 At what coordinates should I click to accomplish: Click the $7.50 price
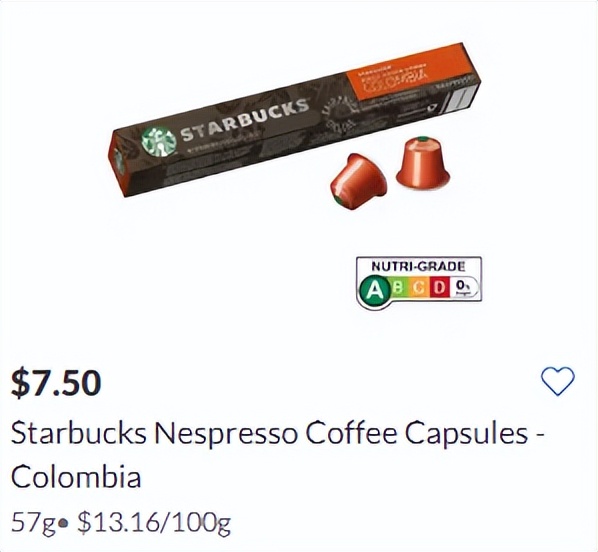point(56,382)
